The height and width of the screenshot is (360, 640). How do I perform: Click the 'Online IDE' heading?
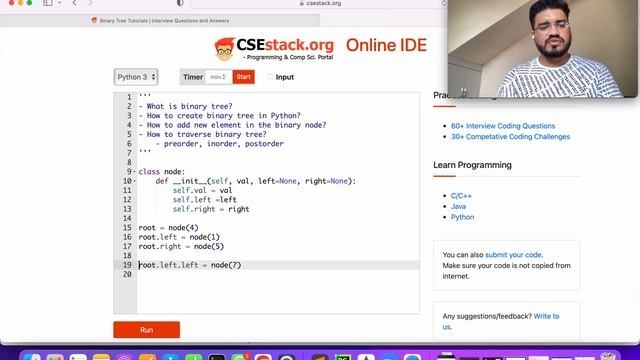(x=386, y=45)
